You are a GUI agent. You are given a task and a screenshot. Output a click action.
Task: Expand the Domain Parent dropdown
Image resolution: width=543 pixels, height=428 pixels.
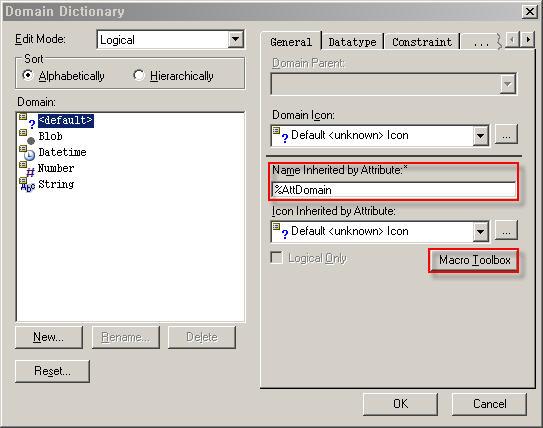coord(507,84)
